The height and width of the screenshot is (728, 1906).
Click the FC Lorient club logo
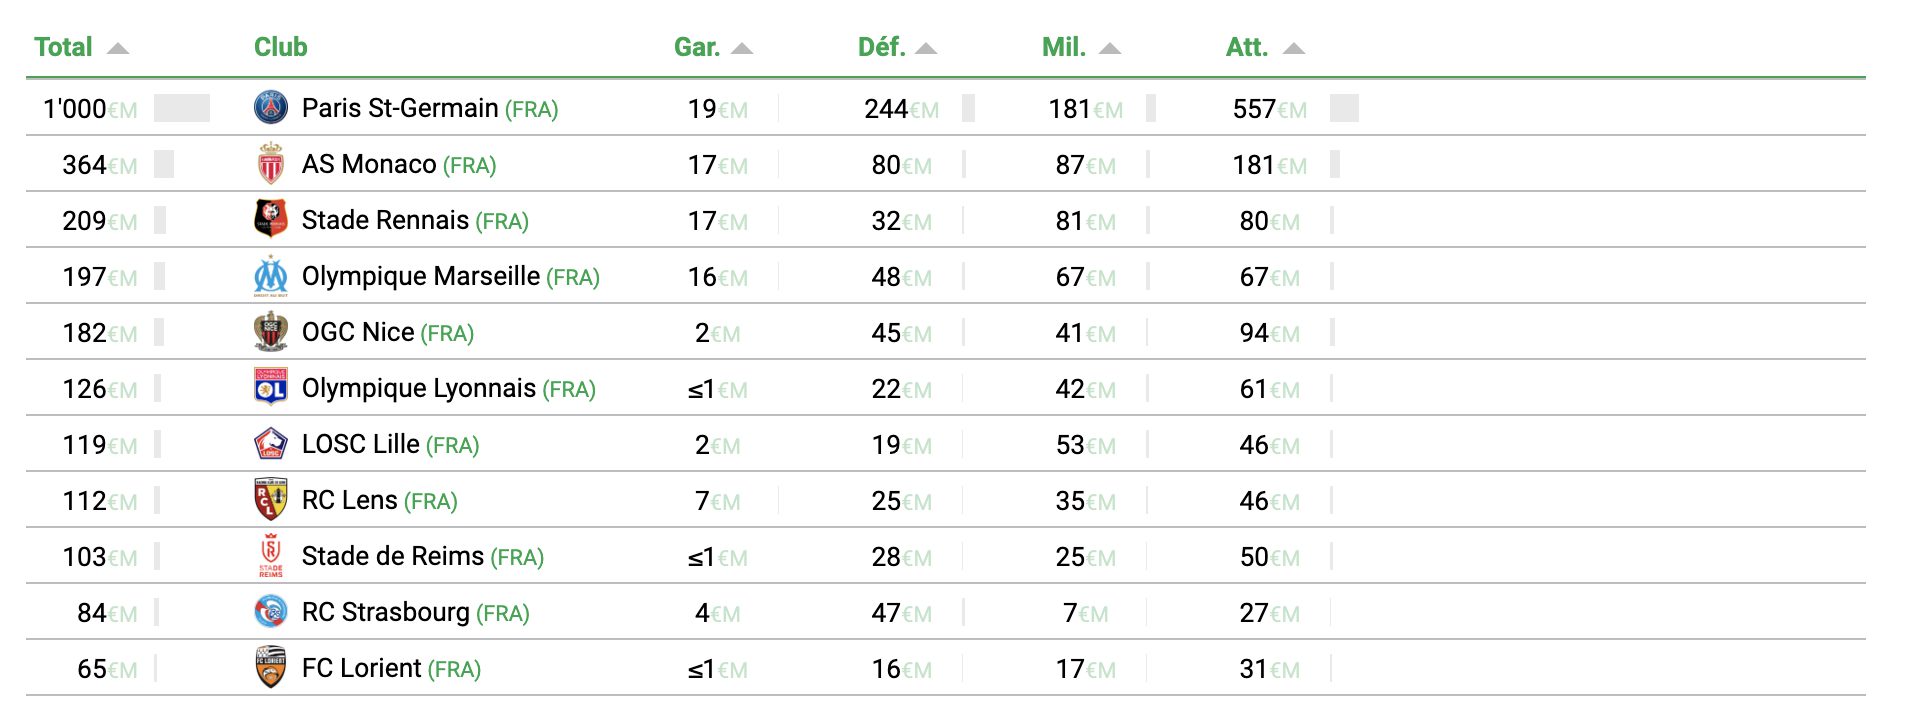(270, 668)
